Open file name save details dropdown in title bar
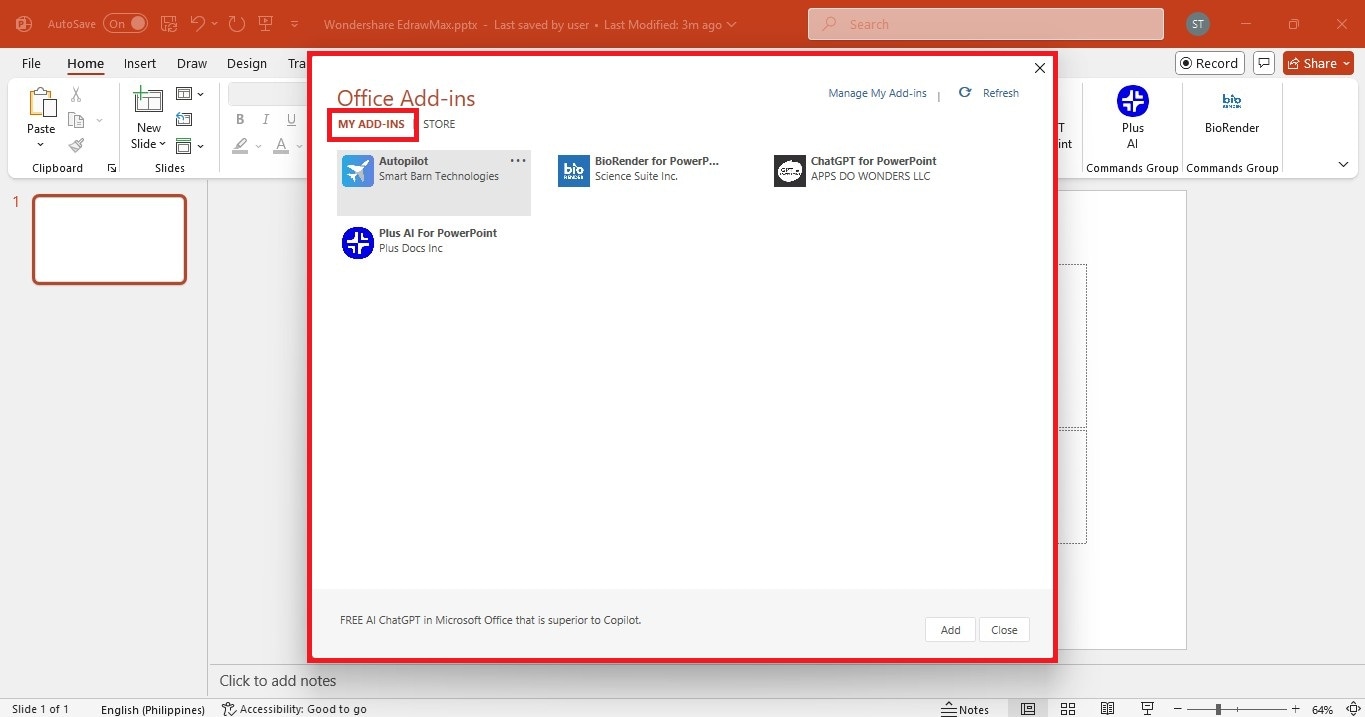Image resolution: width=1365 pixels, height=717 pixels. click(732, 24)
